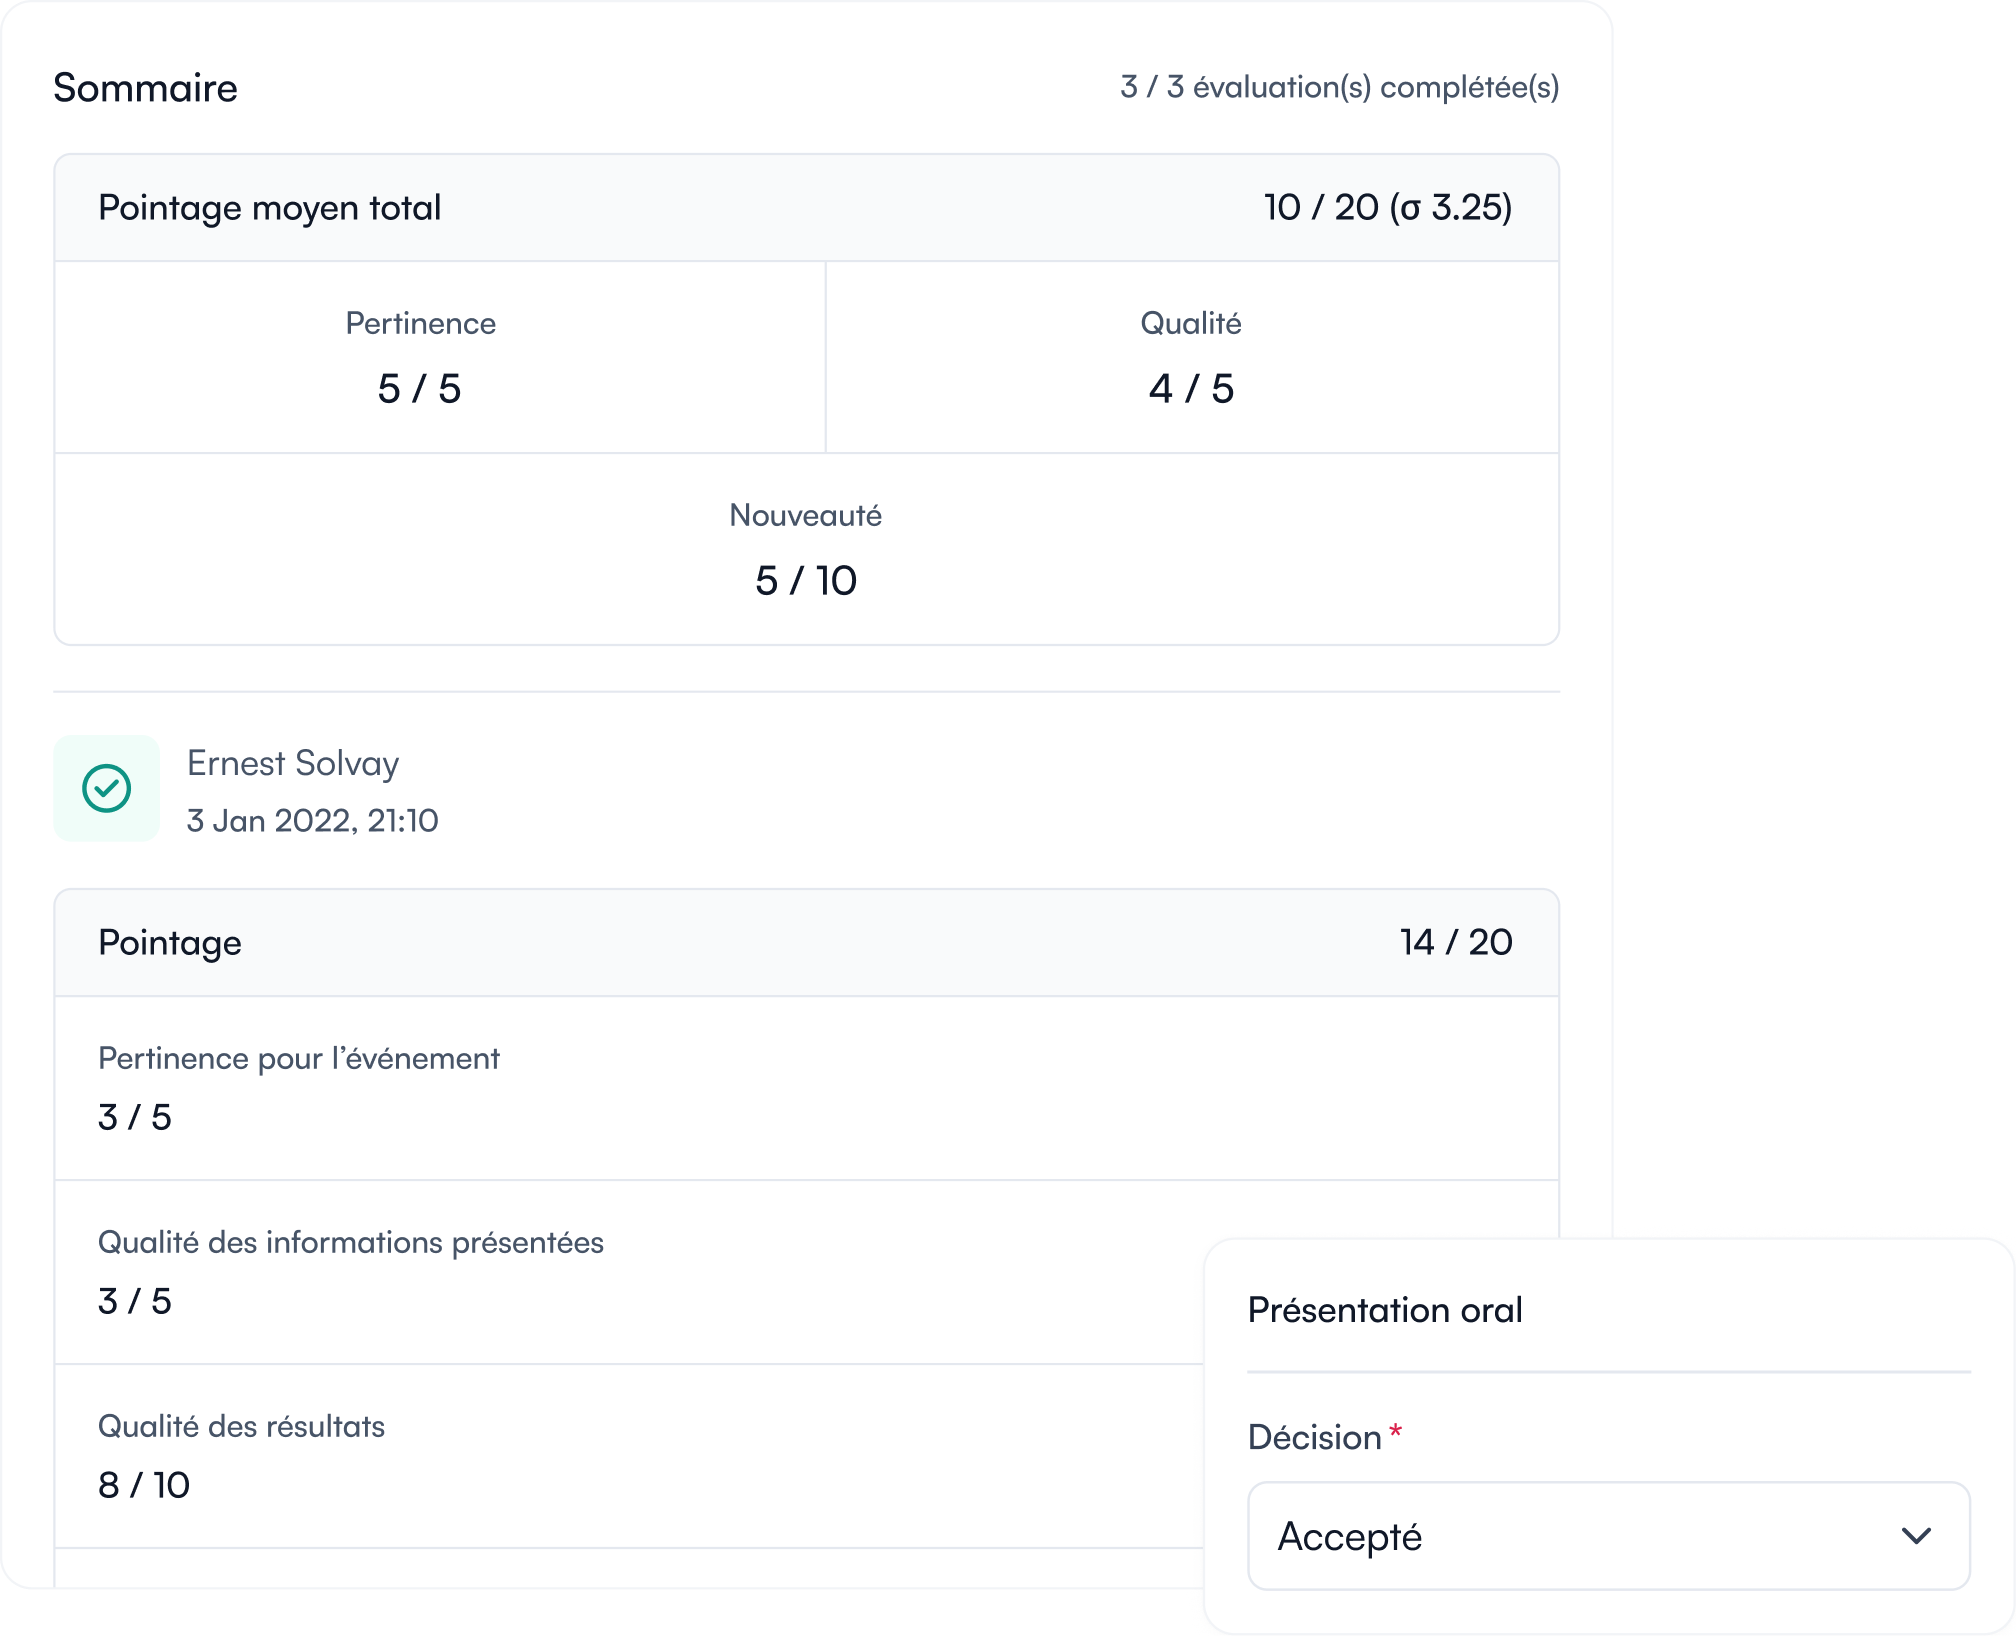Click 'Qualité des résultats' label
The image size is (2016, 1636).
pos(241,1427)
